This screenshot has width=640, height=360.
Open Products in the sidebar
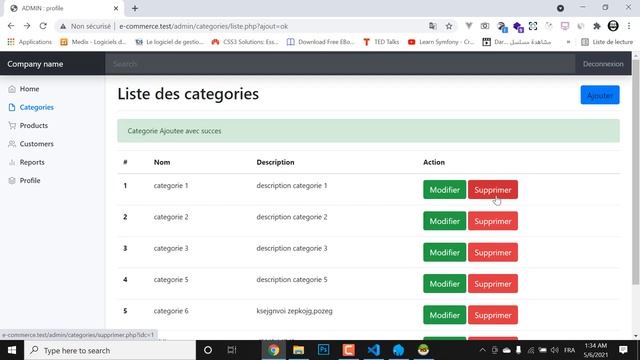pos(33,126)
